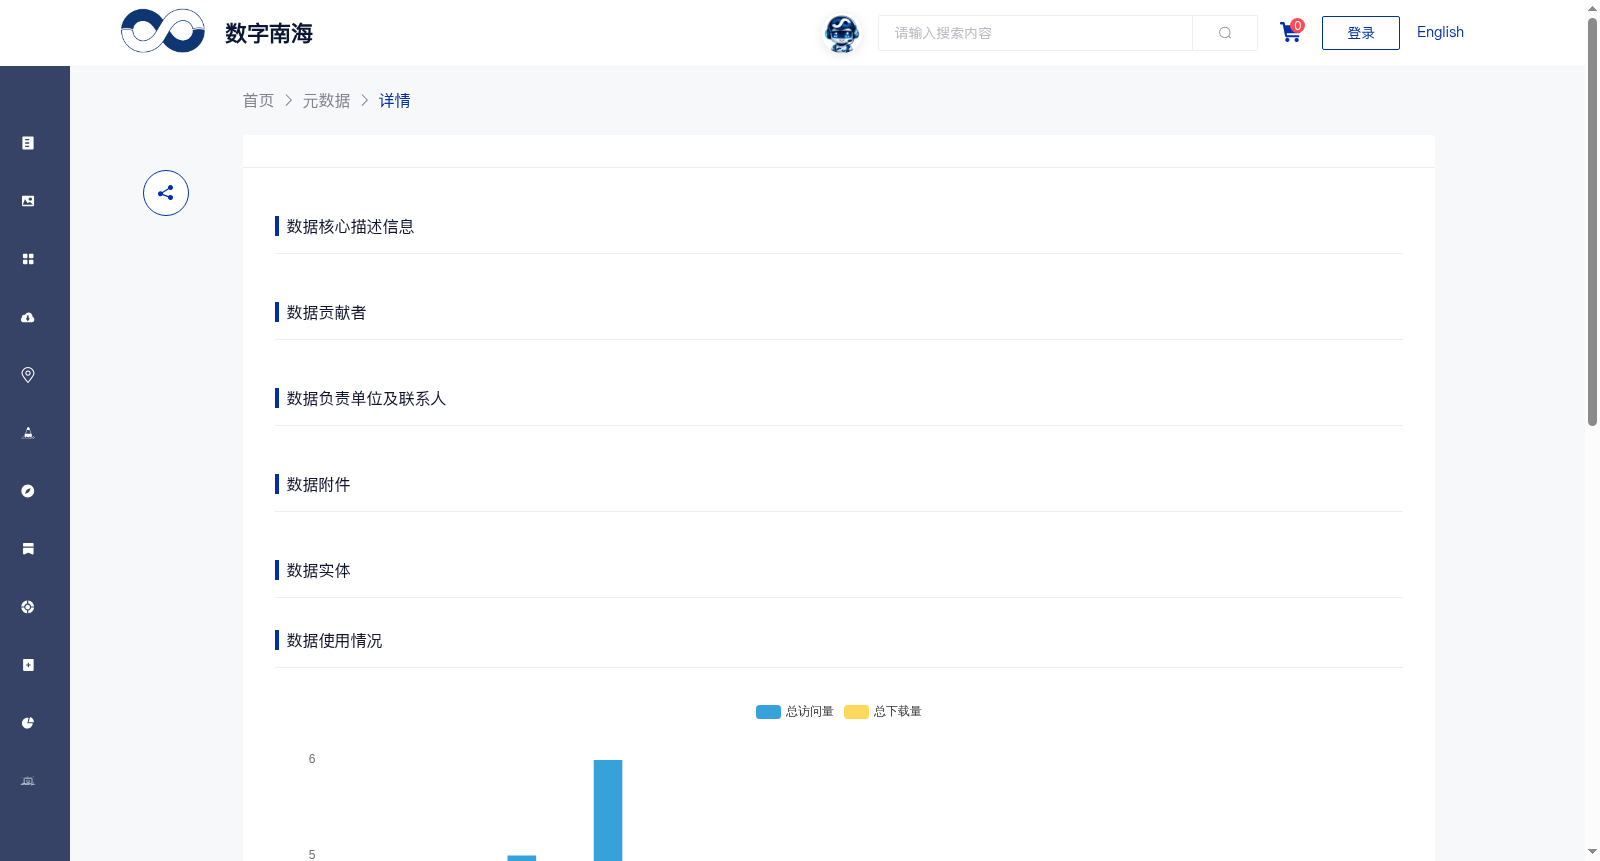Toggle the 总访问量 legend series
Screen dimensions: 1600x861
pos(795,712)
